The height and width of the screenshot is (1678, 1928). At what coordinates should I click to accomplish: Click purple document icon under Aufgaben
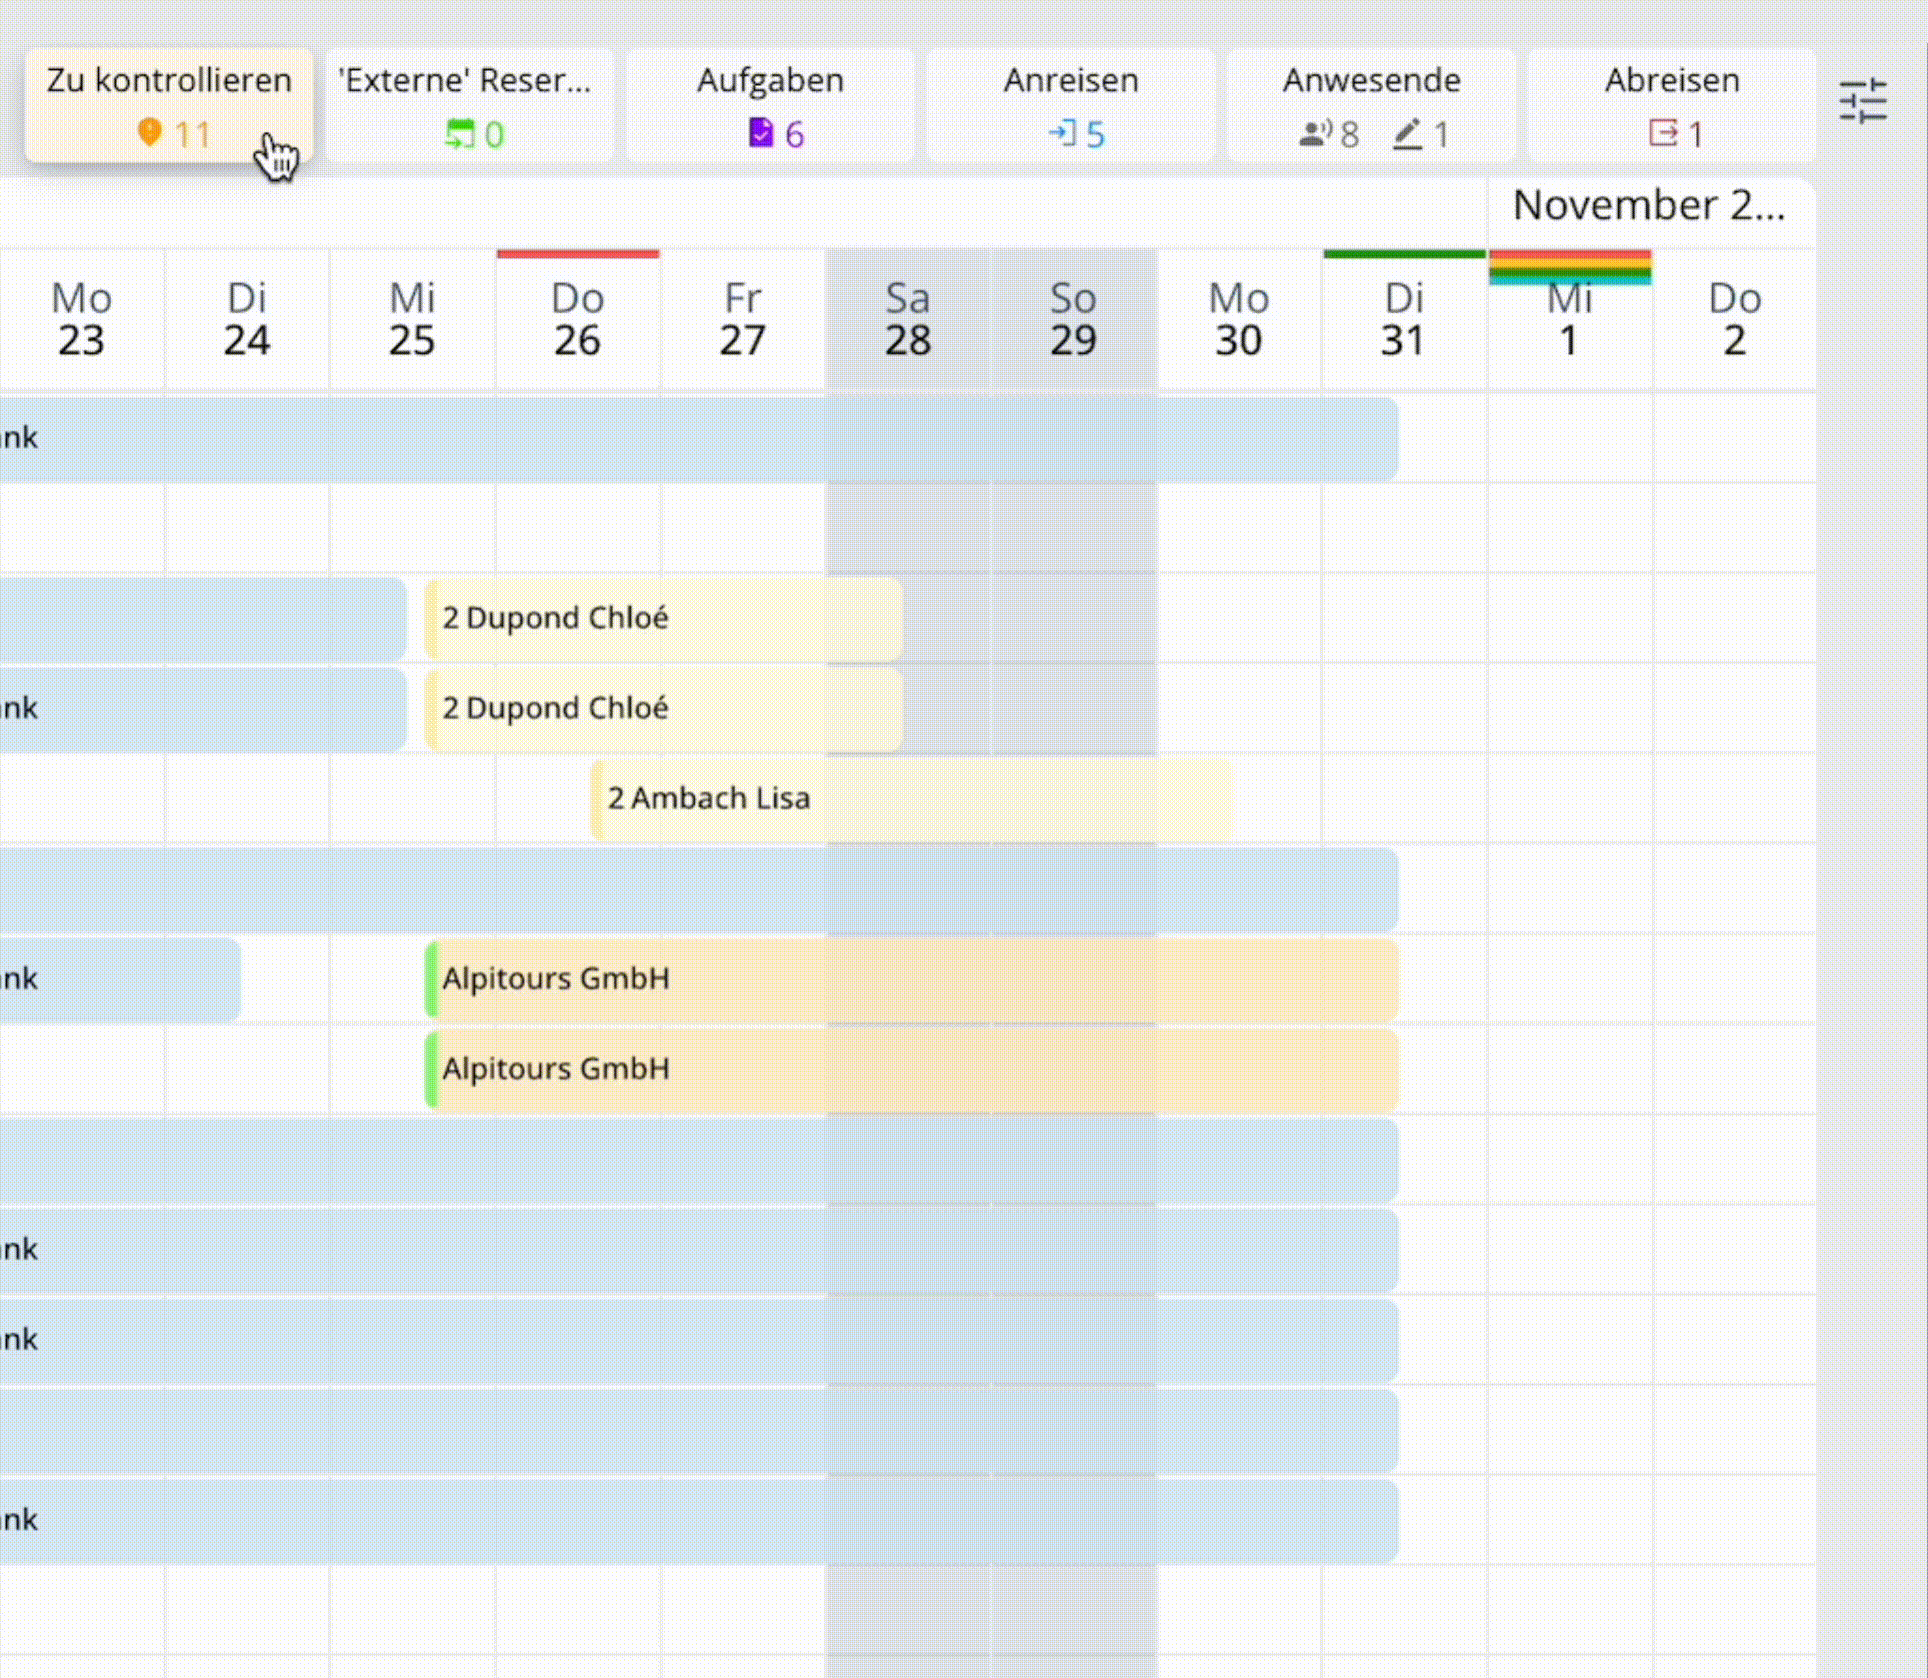pos(761,132)
